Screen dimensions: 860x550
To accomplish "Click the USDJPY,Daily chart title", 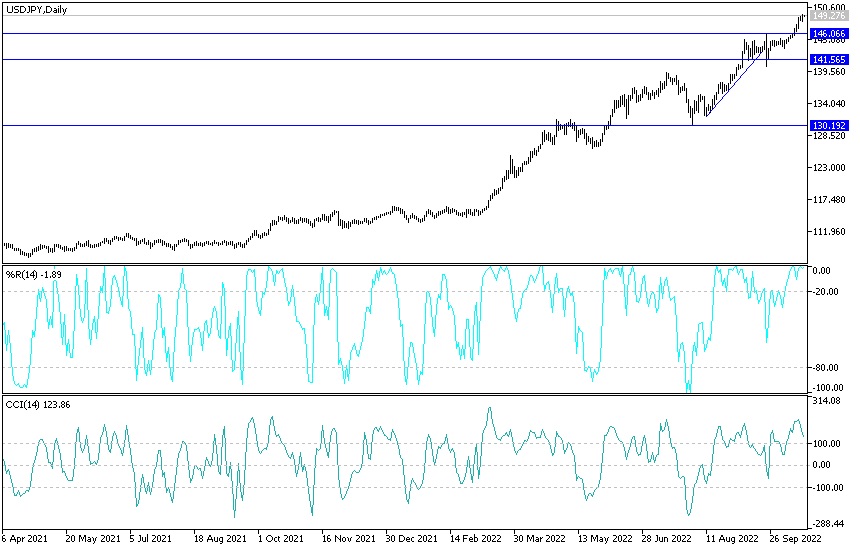I will pyautogui.click(x=36, y=10).
